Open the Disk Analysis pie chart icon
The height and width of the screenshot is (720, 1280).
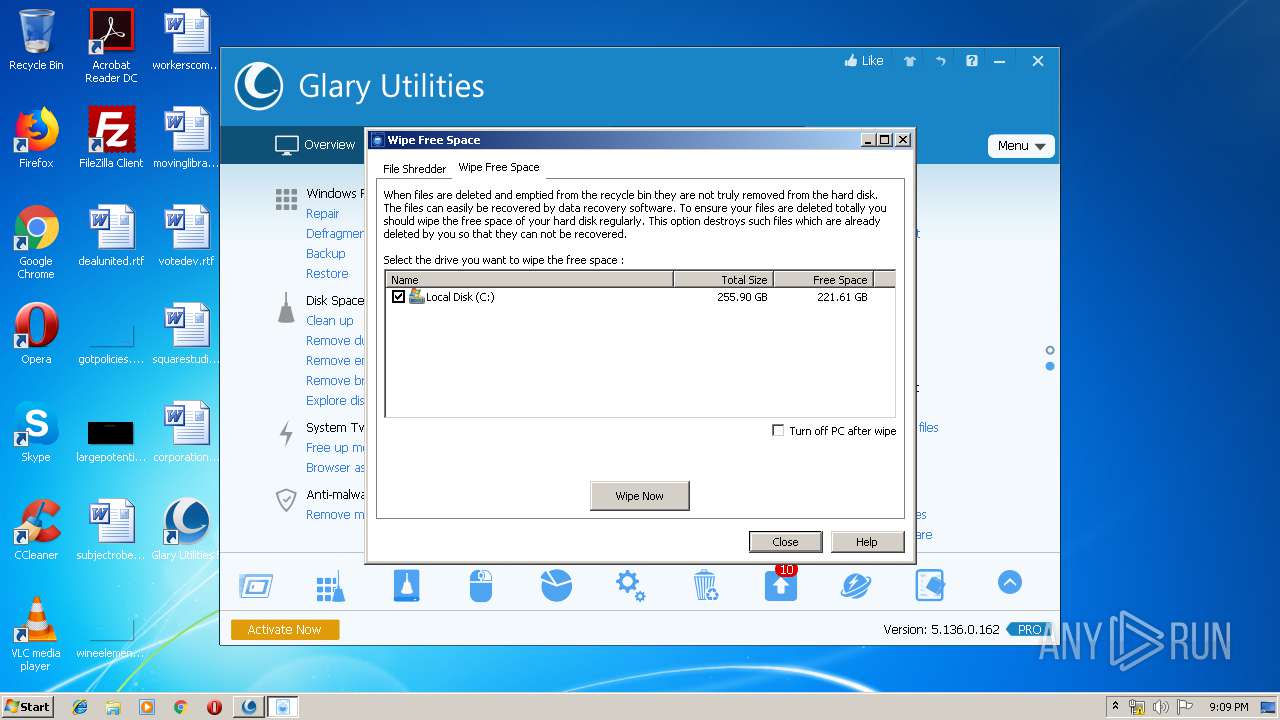pos(556,586)
